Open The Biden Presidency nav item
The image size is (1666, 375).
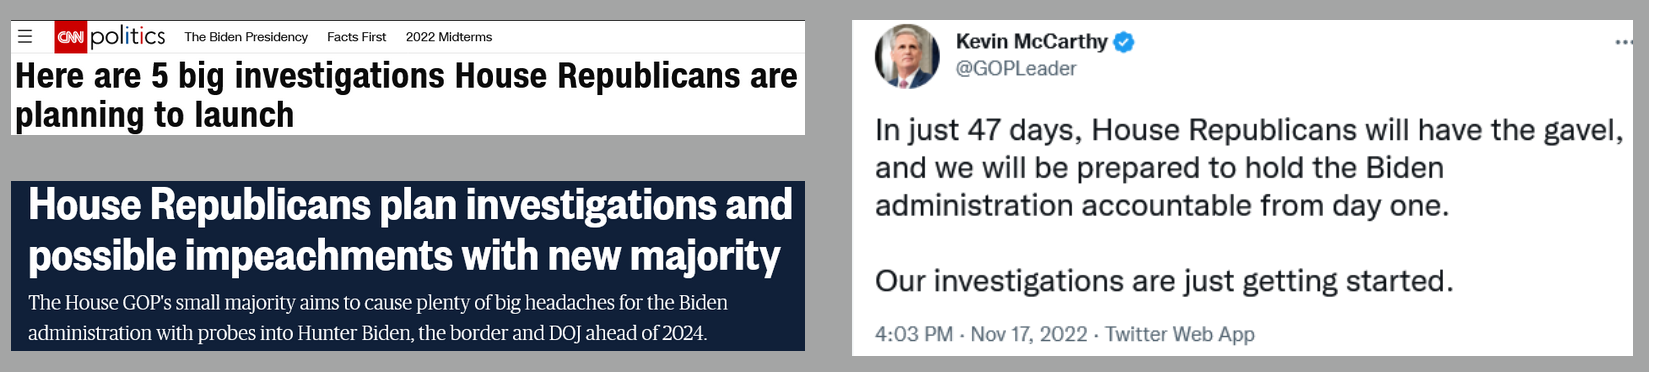[x=246, y=37]
